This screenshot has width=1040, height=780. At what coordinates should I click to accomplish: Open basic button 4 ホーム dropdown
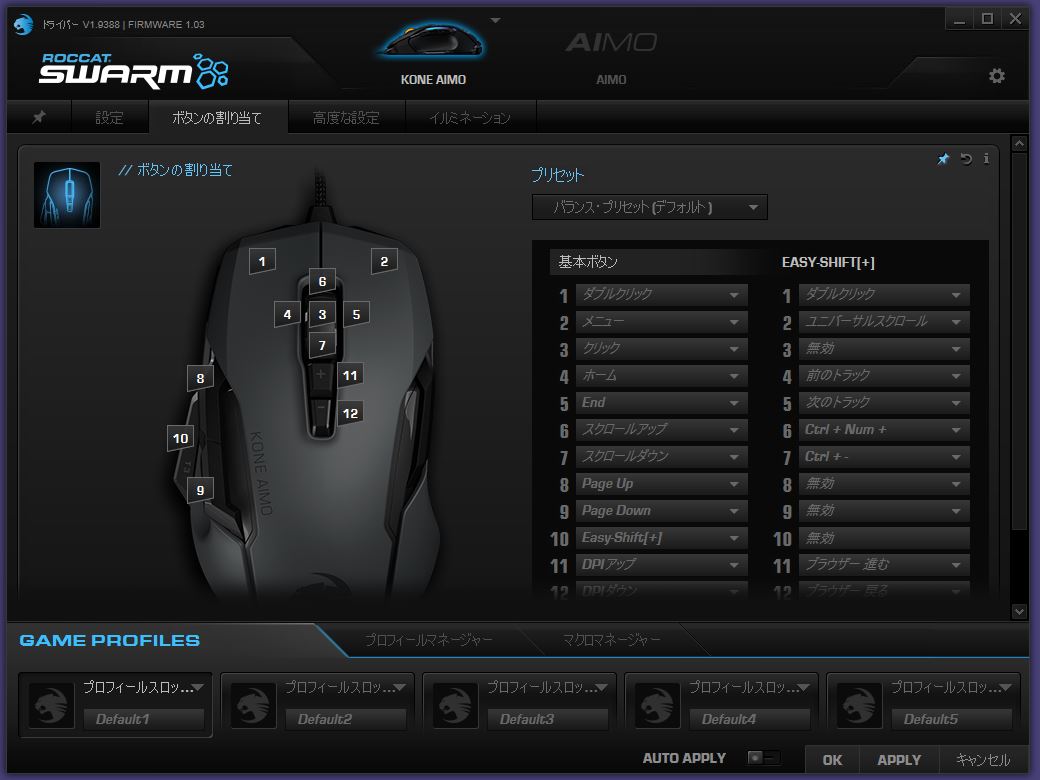click(x=661, y=375)
